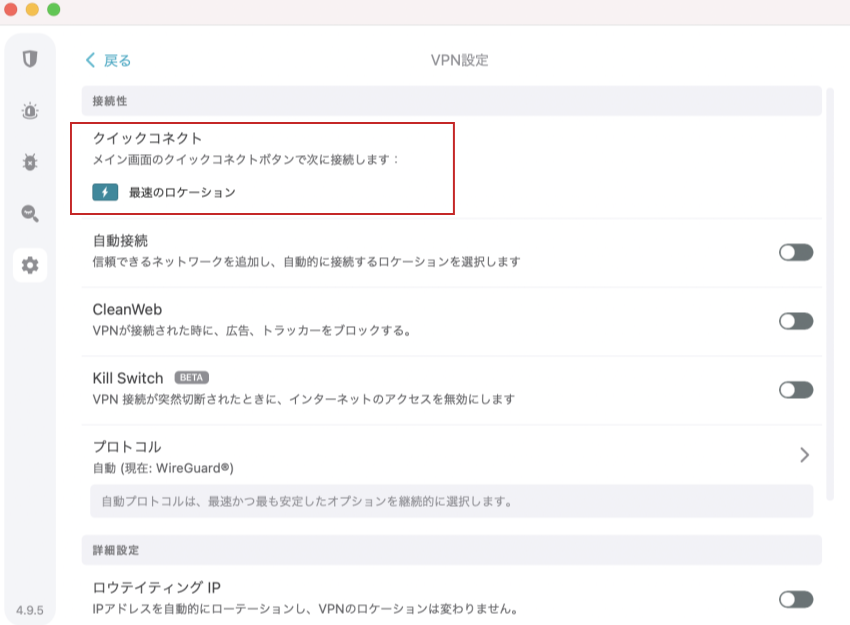Screen dimensions: 850x625
Task: Open the VPN shield icon in sidebar
Action: pyautogui.click(x=30, y=59)
